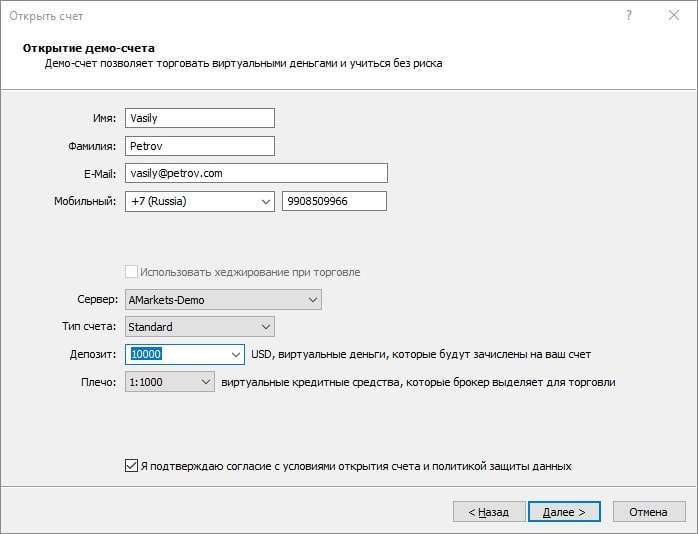Close the Открыть счет dialog

coord(674,16)
